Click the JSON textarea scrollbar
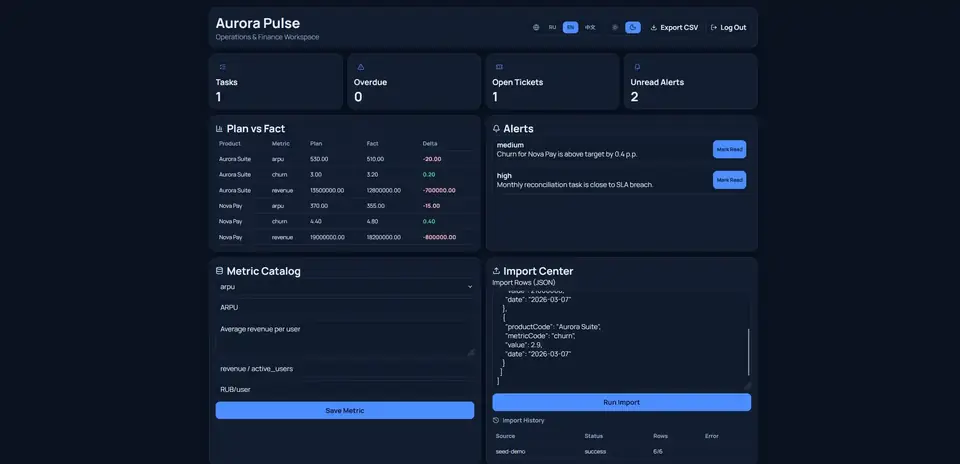 [x=748, y=352]
